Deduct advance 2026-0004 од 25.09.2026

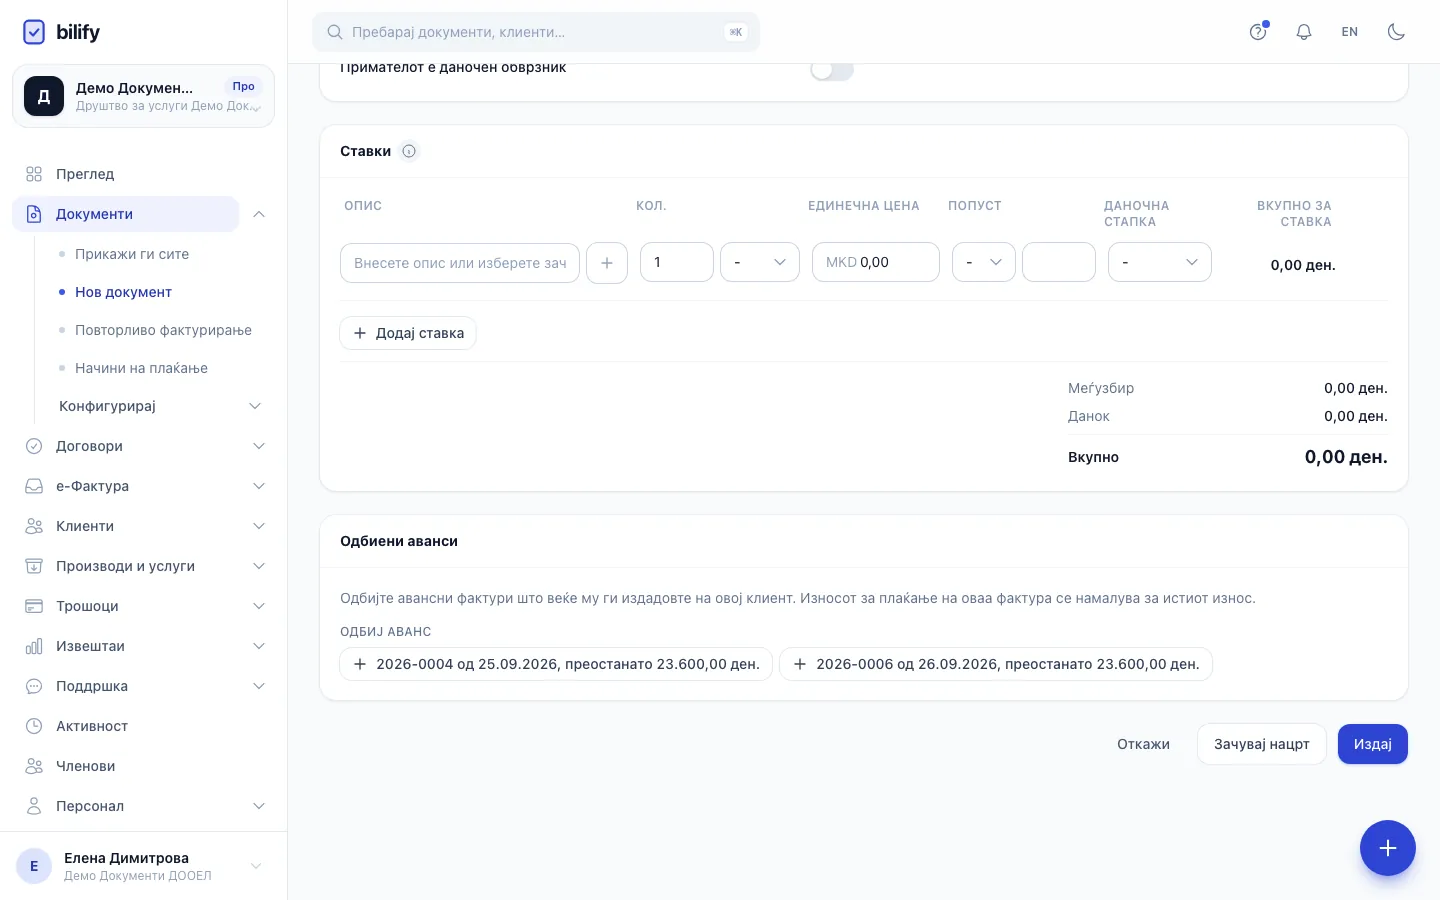tap(556, 664)
